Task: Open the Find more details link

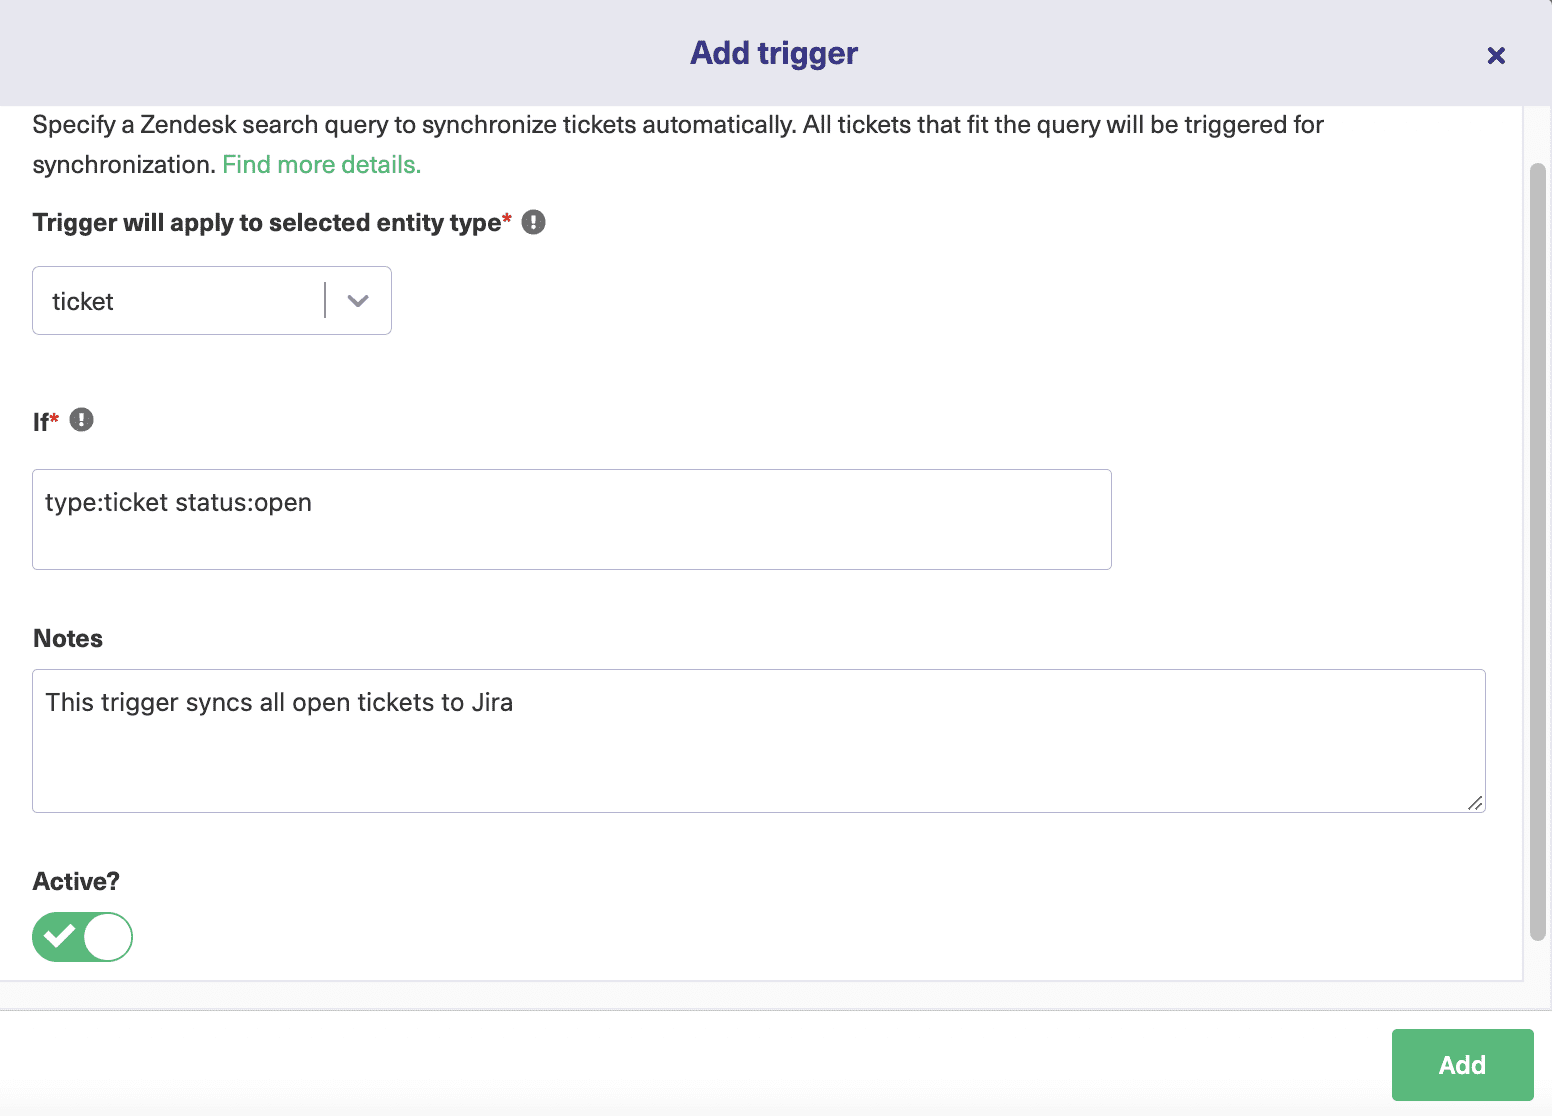Action: click(320, 164)
